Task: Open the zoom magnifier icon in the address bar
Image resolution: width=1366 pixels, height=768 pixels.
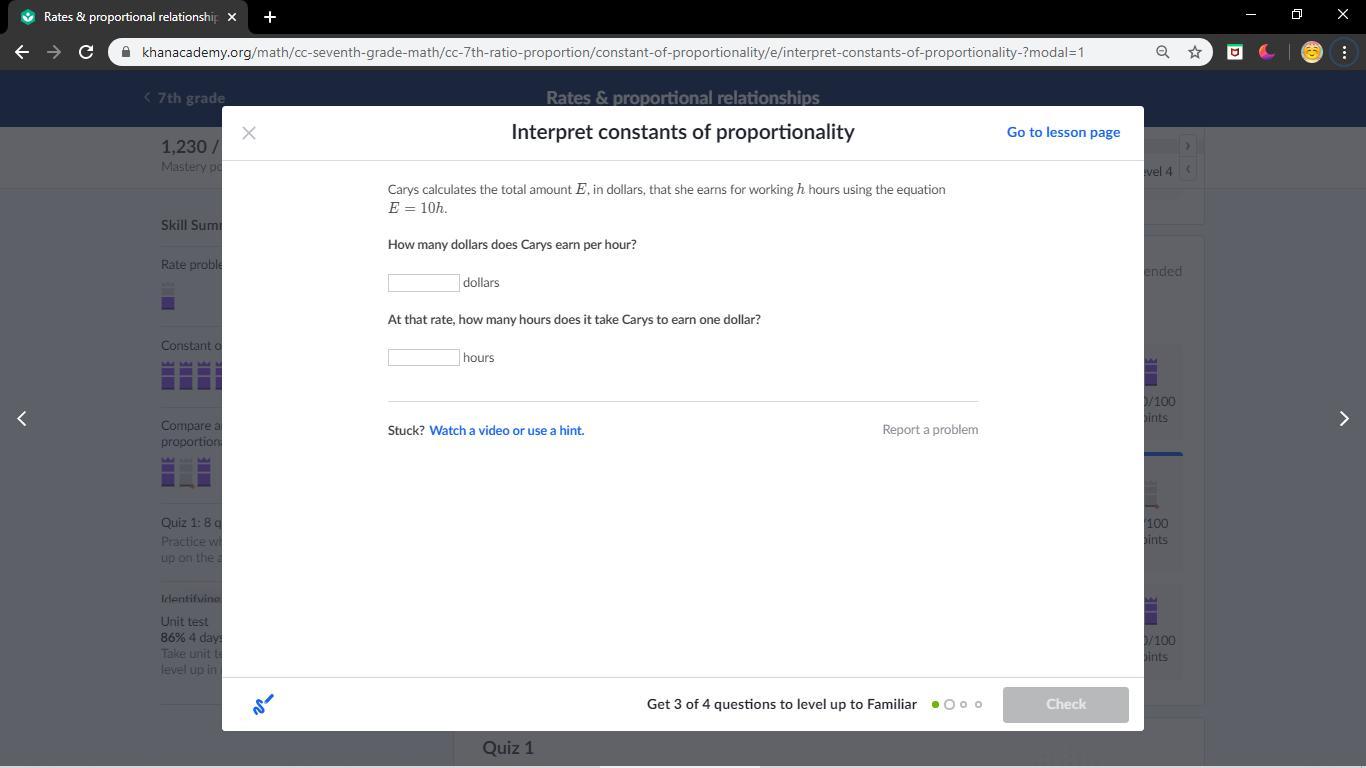Action: click(1162, 52)
